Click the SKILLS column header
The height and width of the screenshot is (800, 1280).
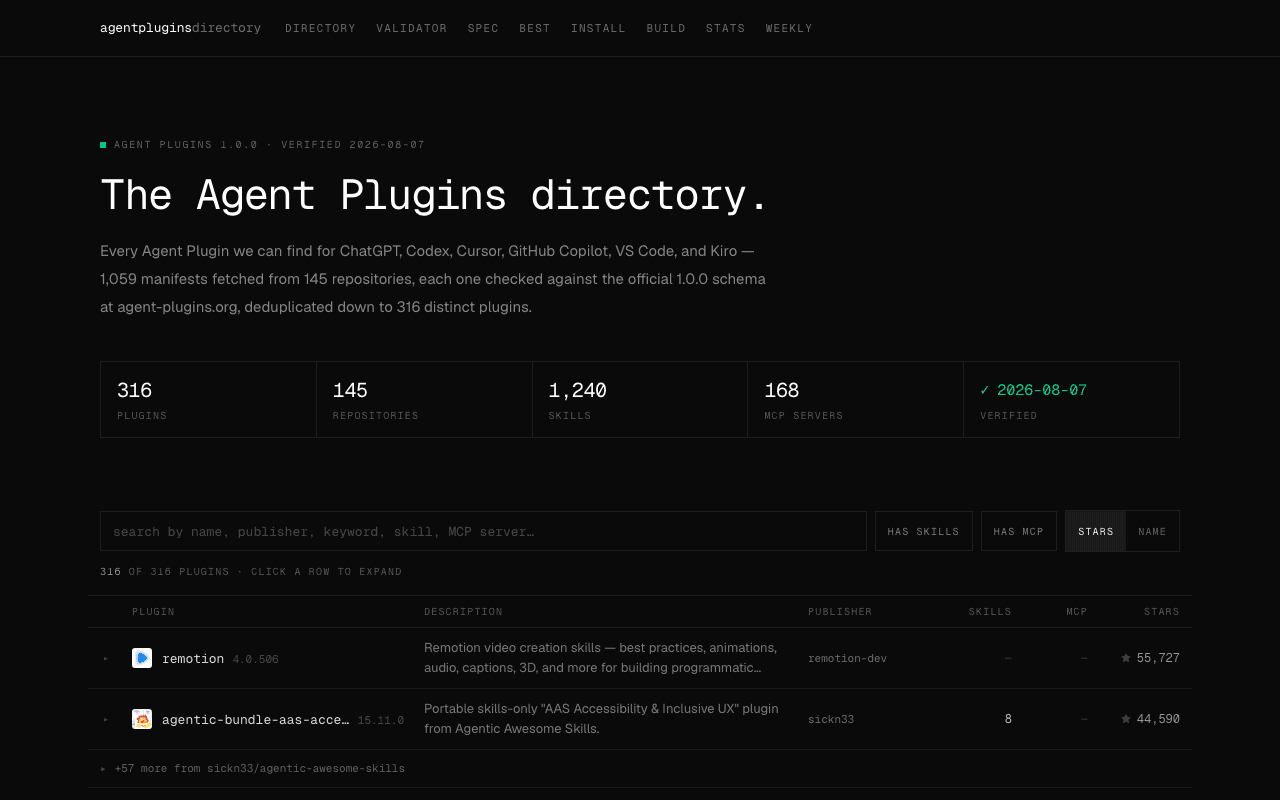990,612
